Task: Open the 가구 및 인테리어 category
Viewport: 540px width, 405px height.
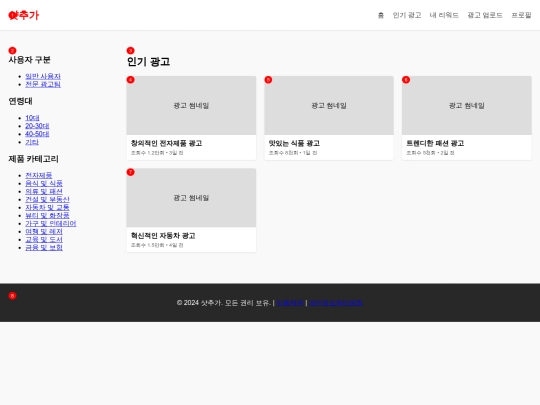Action: pyautogui.click(x=51, y=224)
